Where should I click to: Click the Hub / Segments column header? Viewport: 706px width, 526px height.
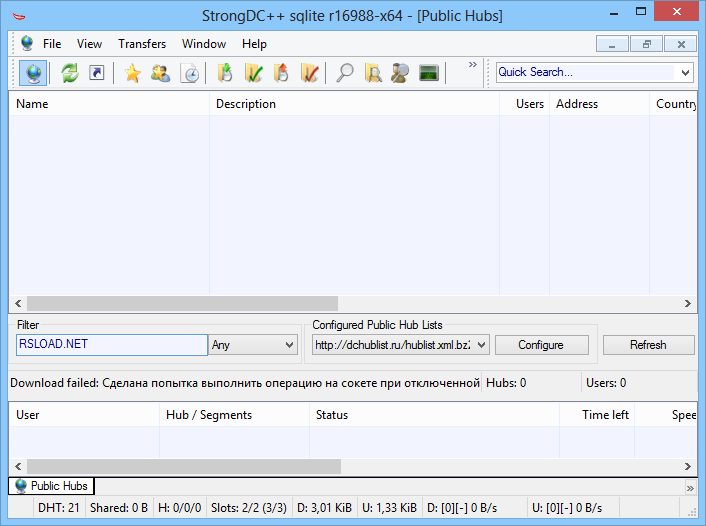point(235,415)
